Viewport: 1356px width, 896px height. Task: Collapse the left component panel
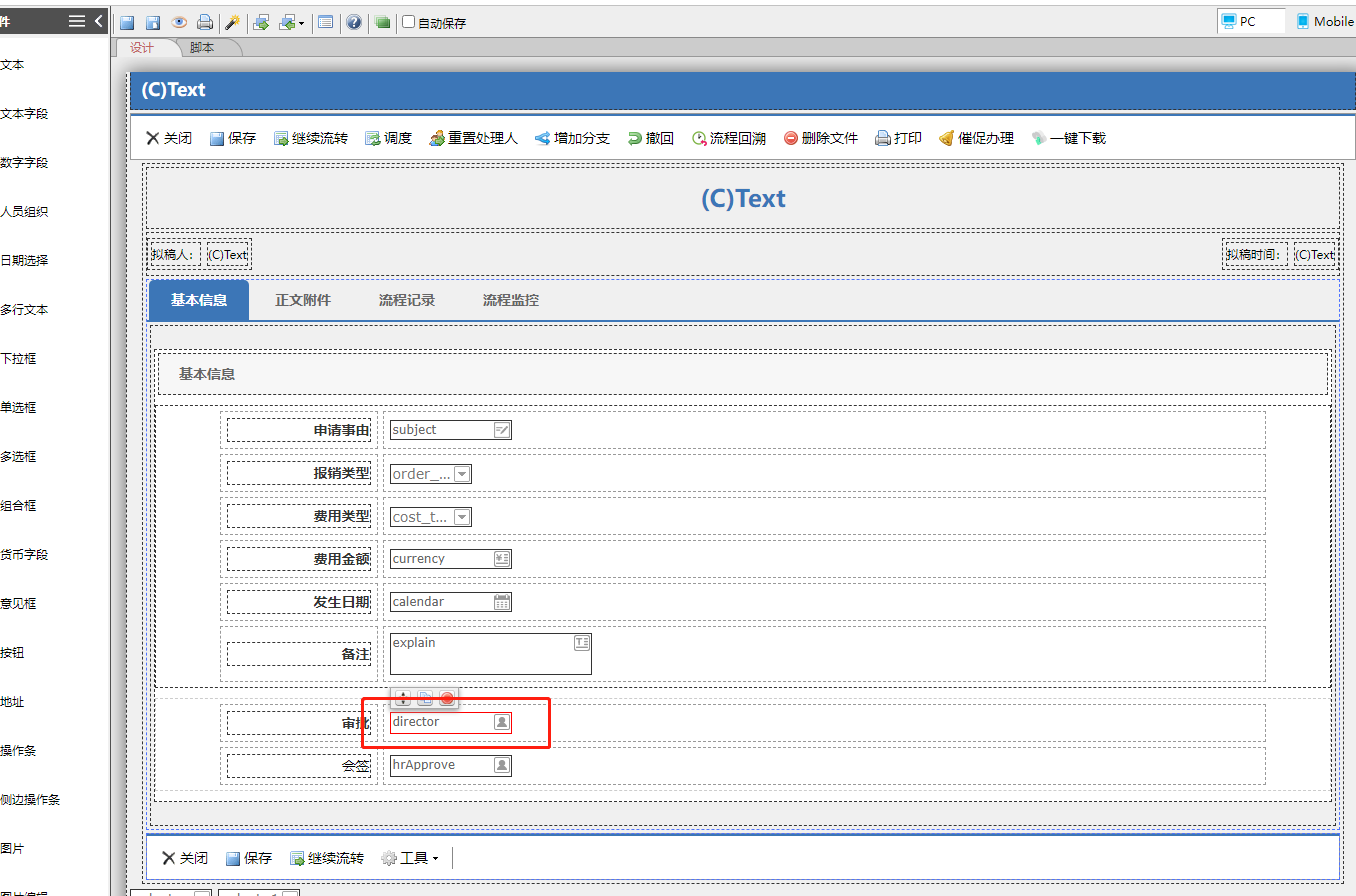point(98,21)
